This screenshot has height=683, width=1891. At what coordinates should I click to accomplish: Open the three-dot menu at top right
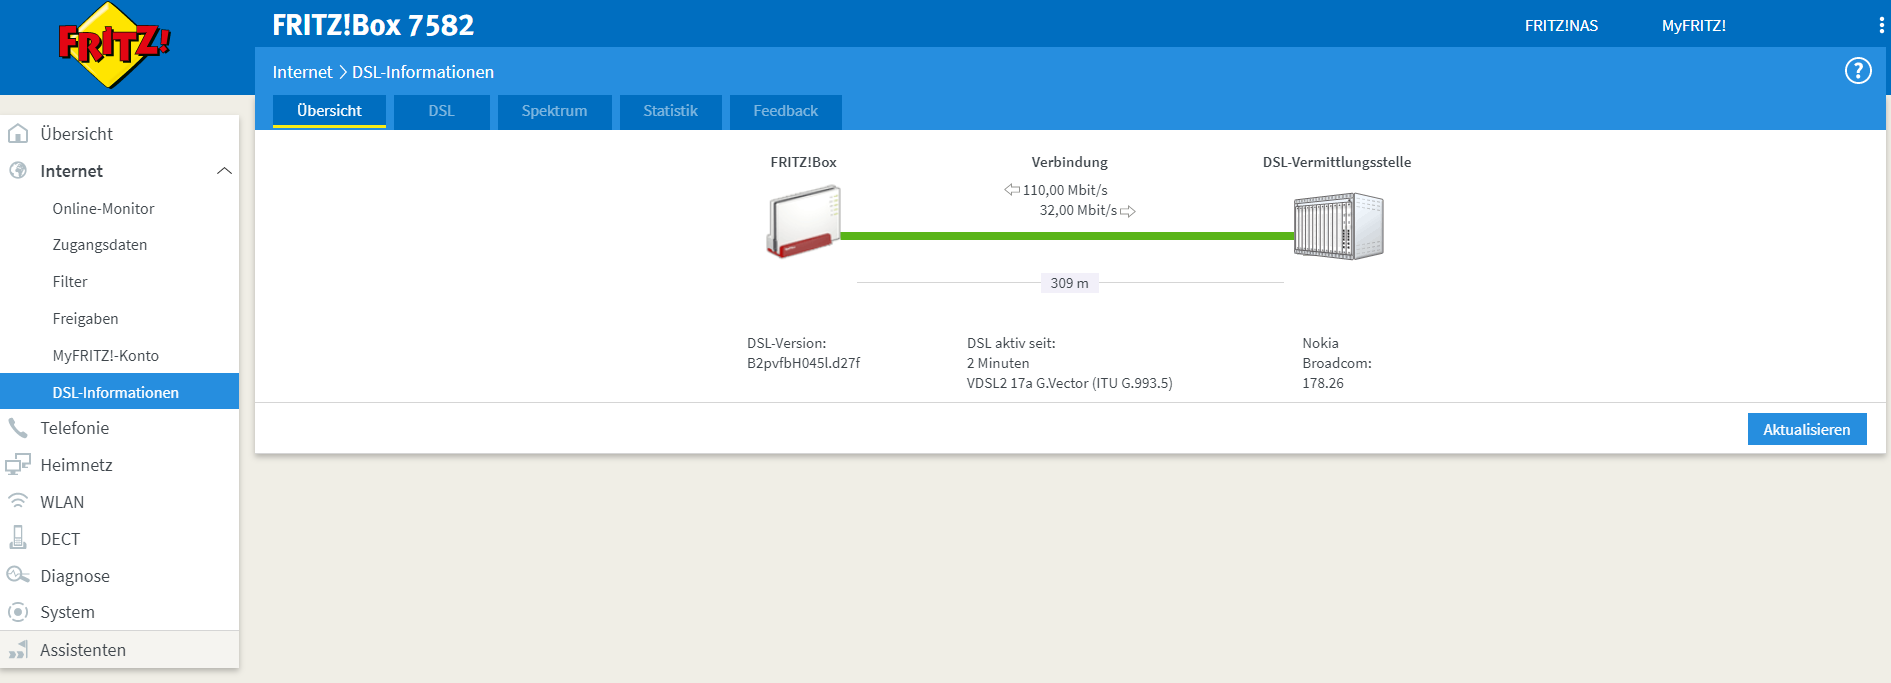tap(1881, 25)
